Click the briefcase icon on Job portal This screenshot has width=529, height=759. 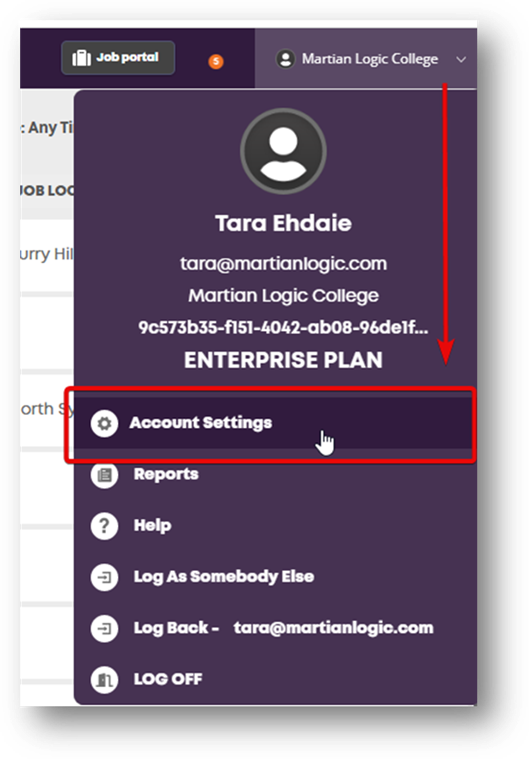tap(81, 58)
